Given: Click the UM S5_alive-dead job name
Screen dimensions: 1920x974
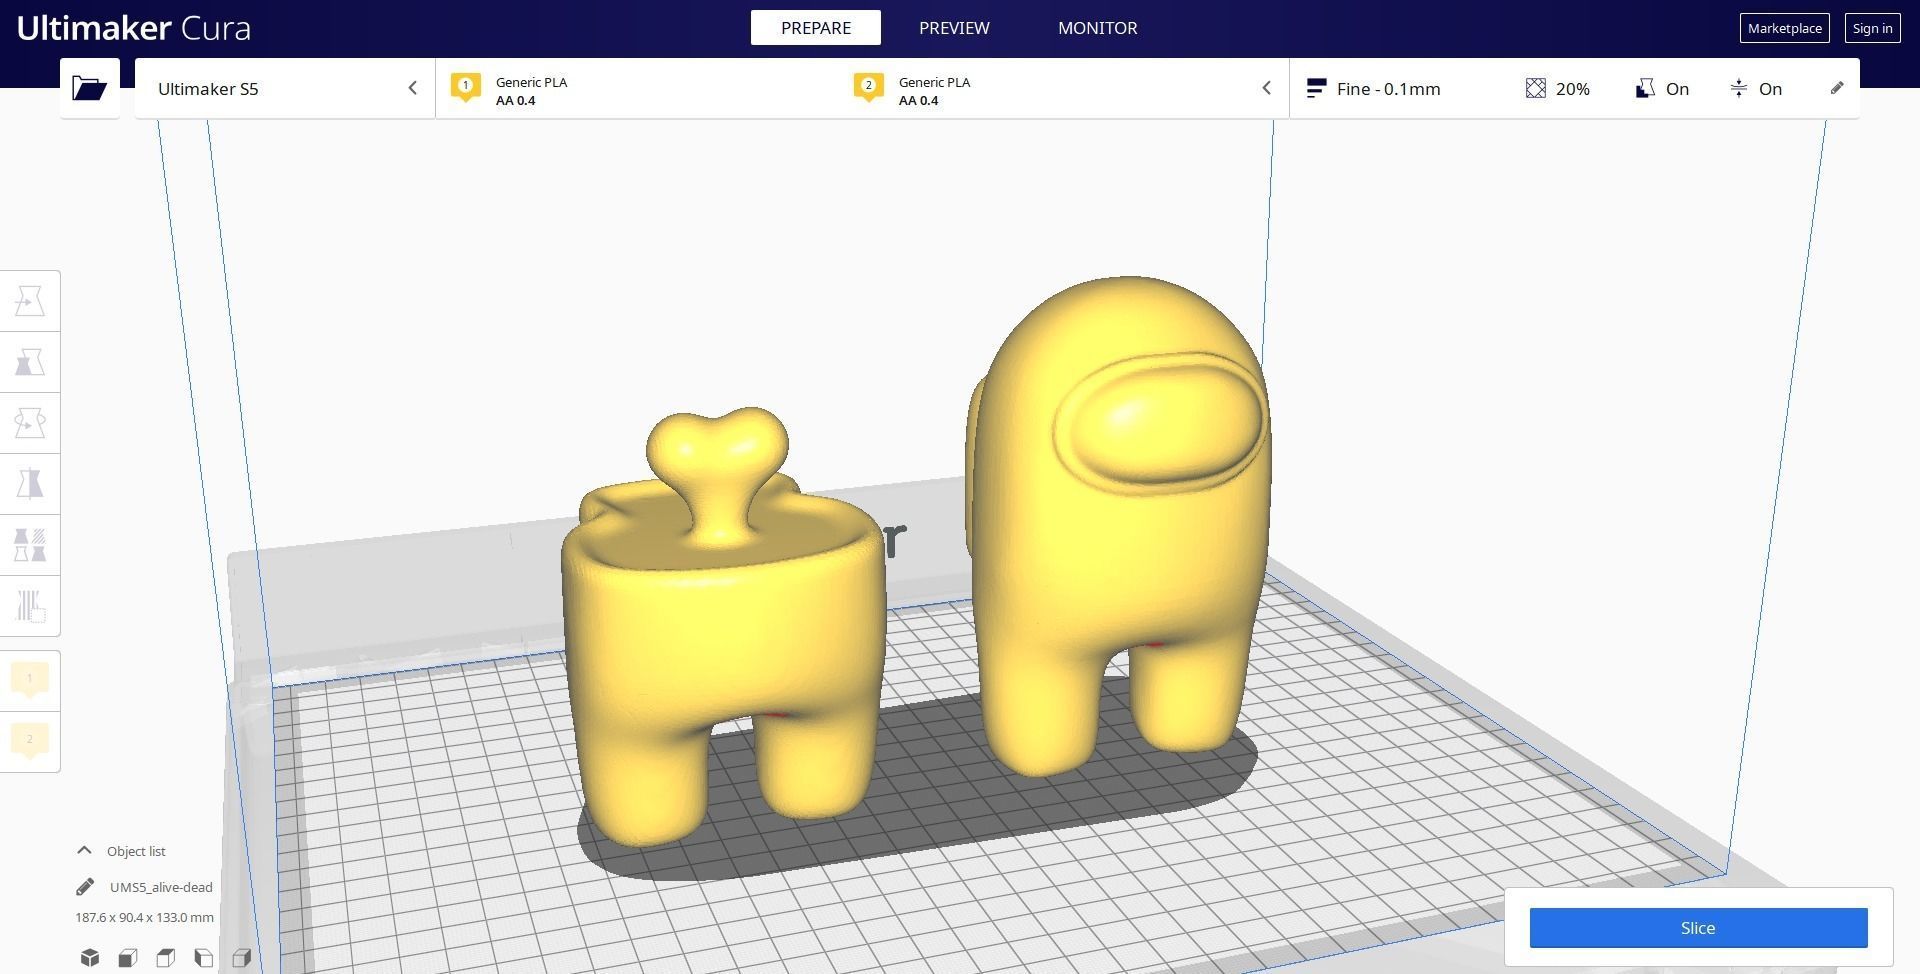Looking at the screenshot, I should 161,887.
